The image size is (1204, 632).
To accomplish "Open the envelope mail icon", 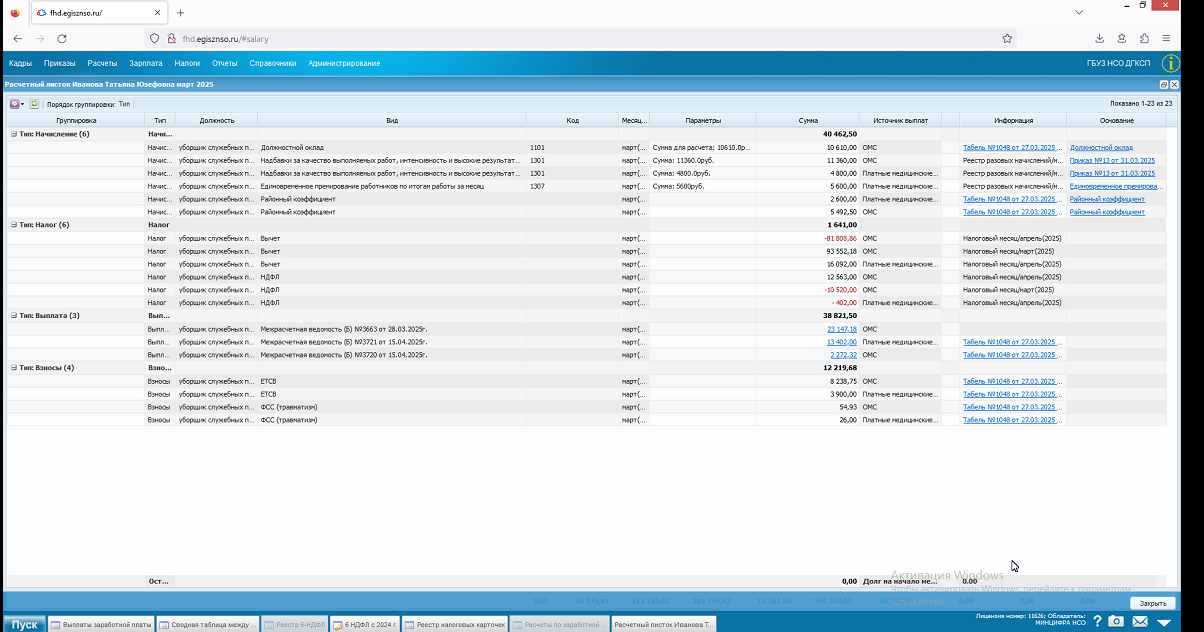I will [x=1140, y=622].
